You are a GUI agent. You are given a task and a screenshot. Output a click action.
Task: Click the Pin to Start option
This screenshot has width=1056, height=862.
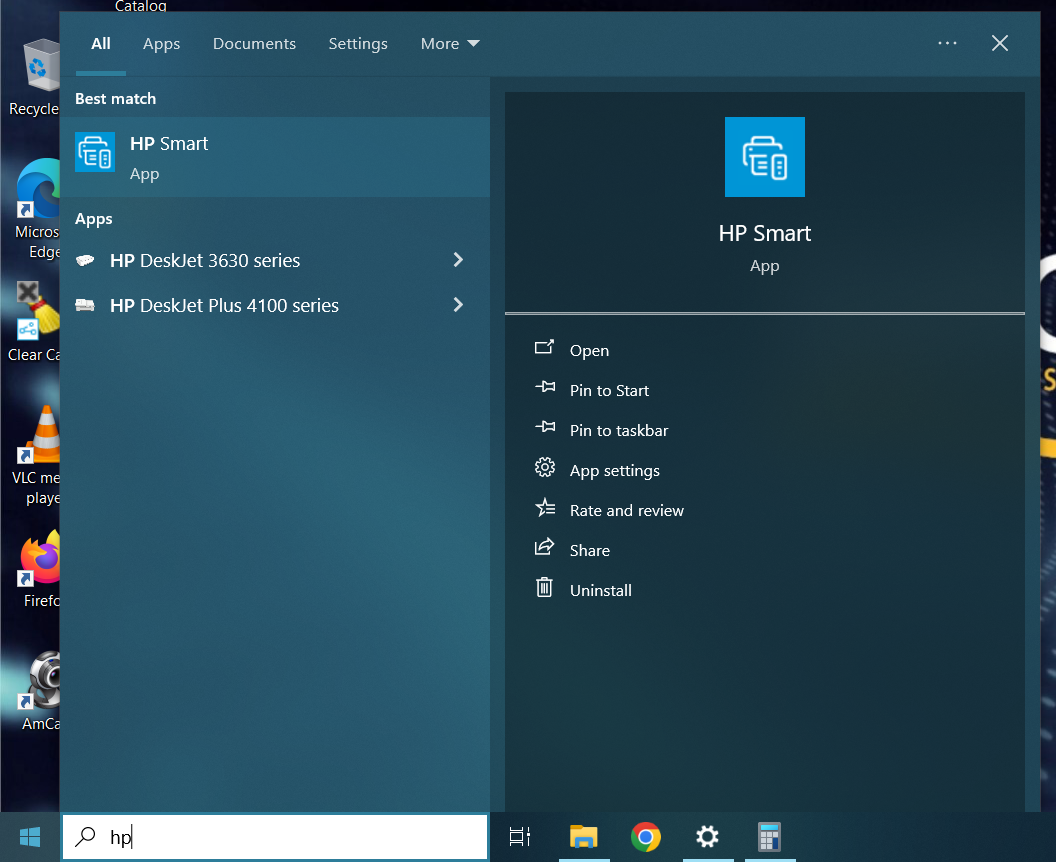[609, 391]
